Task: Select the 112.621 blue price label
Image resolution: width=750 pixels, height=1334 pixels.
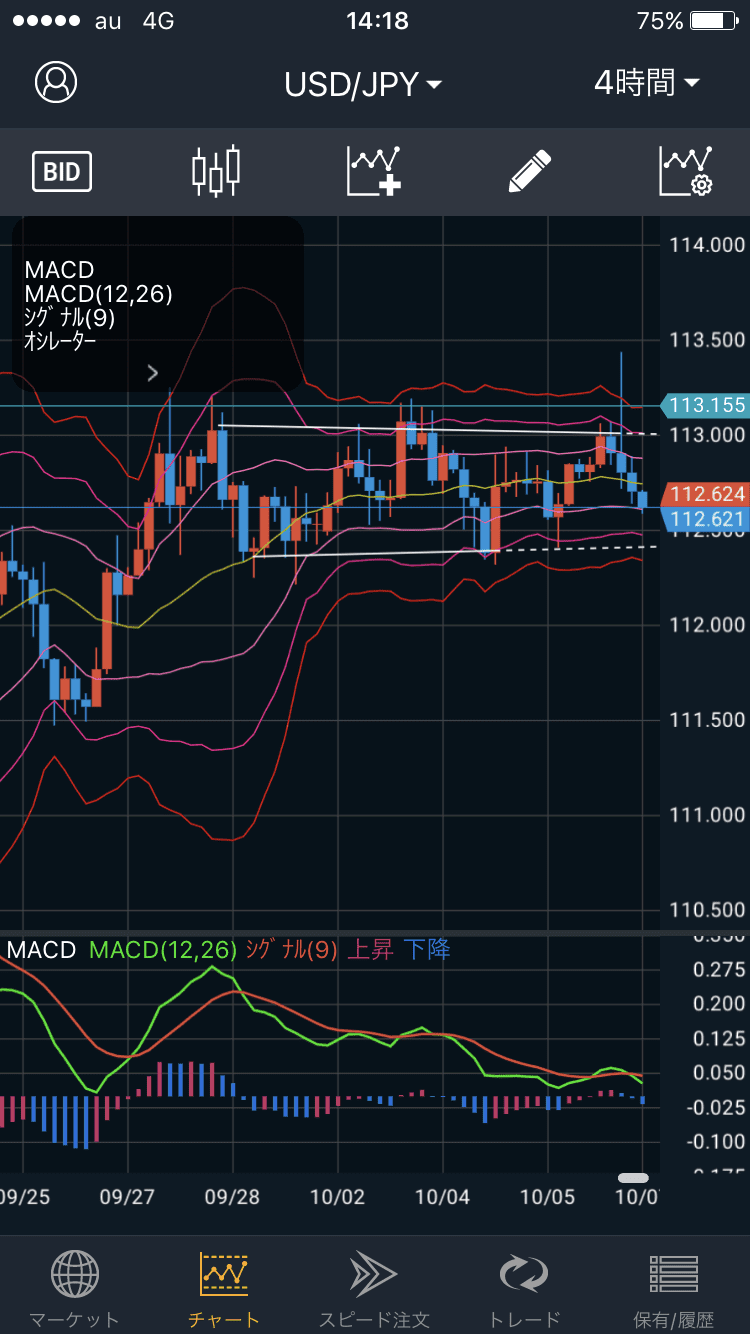Action: pos(705,518)
